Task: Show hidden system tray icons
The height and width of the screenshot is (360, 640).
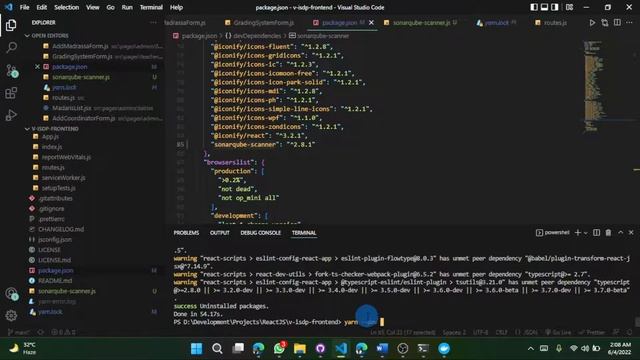Action: pyautogui.click(x=530, y=349)
